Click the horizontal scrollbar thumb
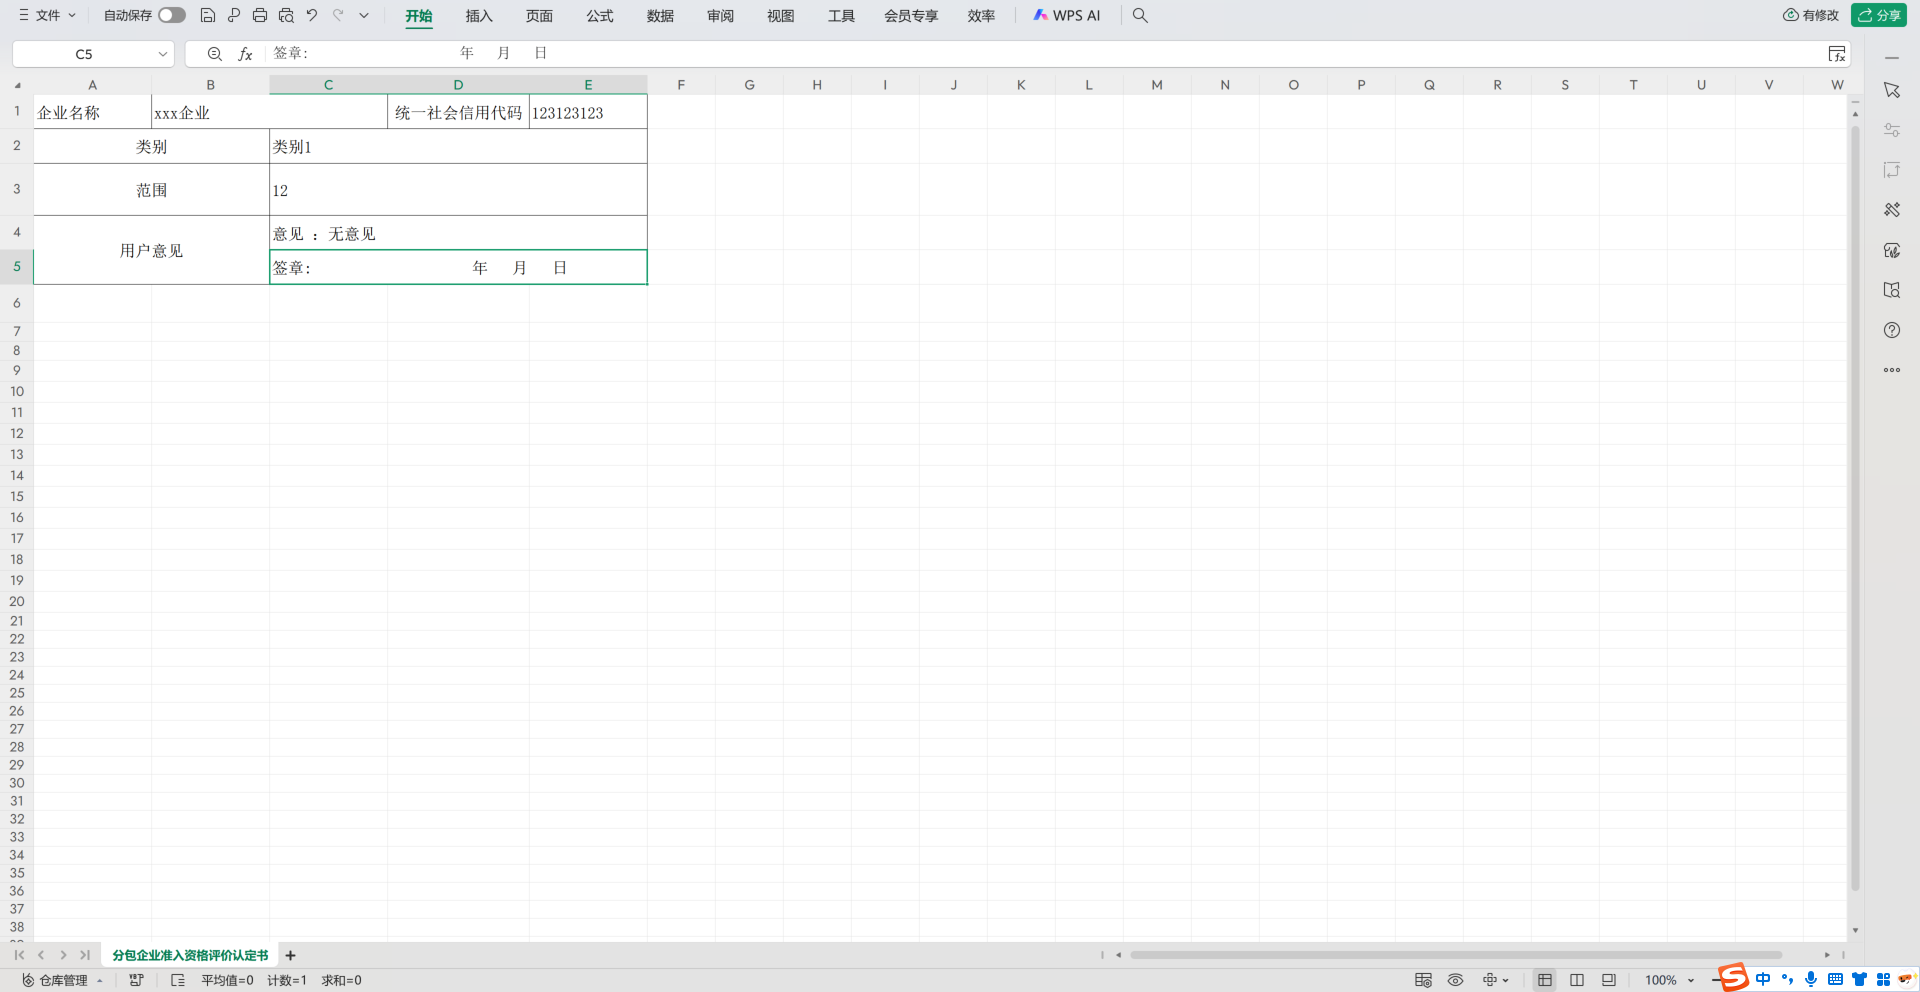Image resolution: width=1920 pixels, height=992 pixels. pyautogui.click(x=1456, y=955)
